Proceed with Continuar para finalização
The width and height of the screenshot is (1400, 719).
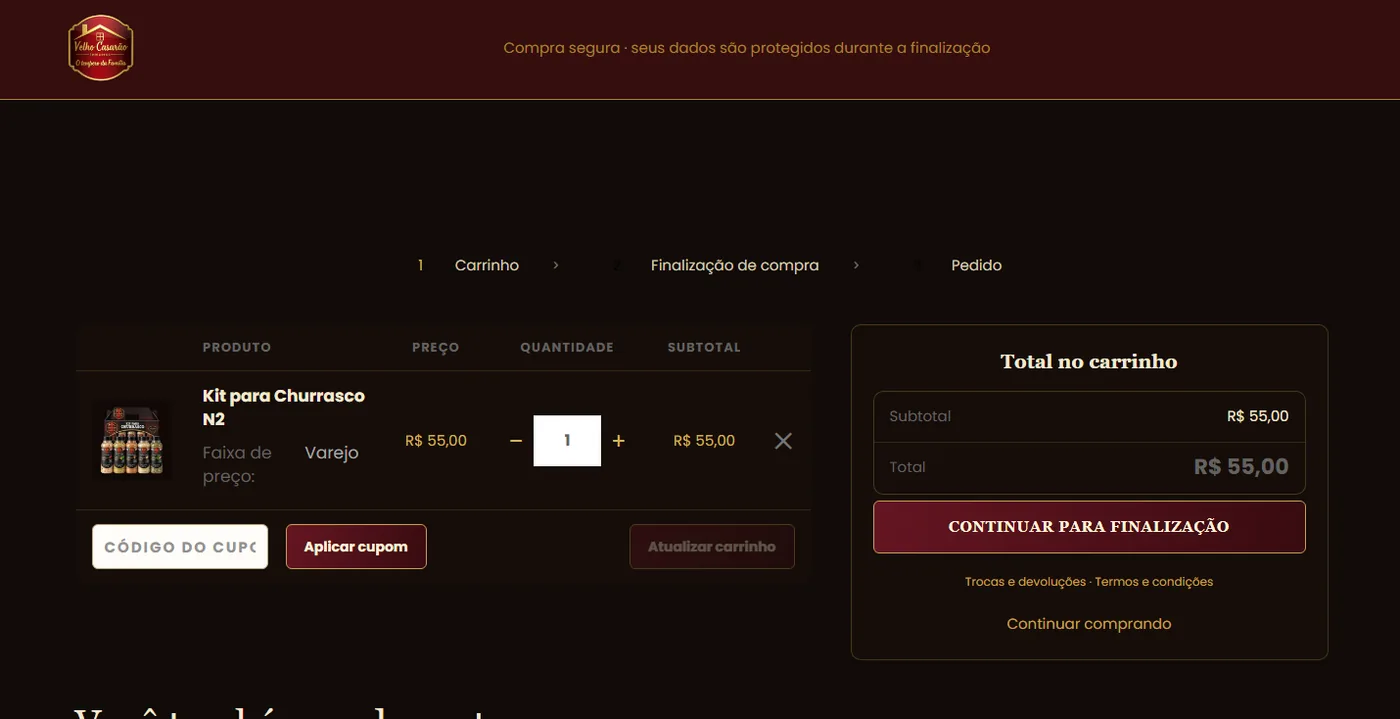click(1089, 527)
